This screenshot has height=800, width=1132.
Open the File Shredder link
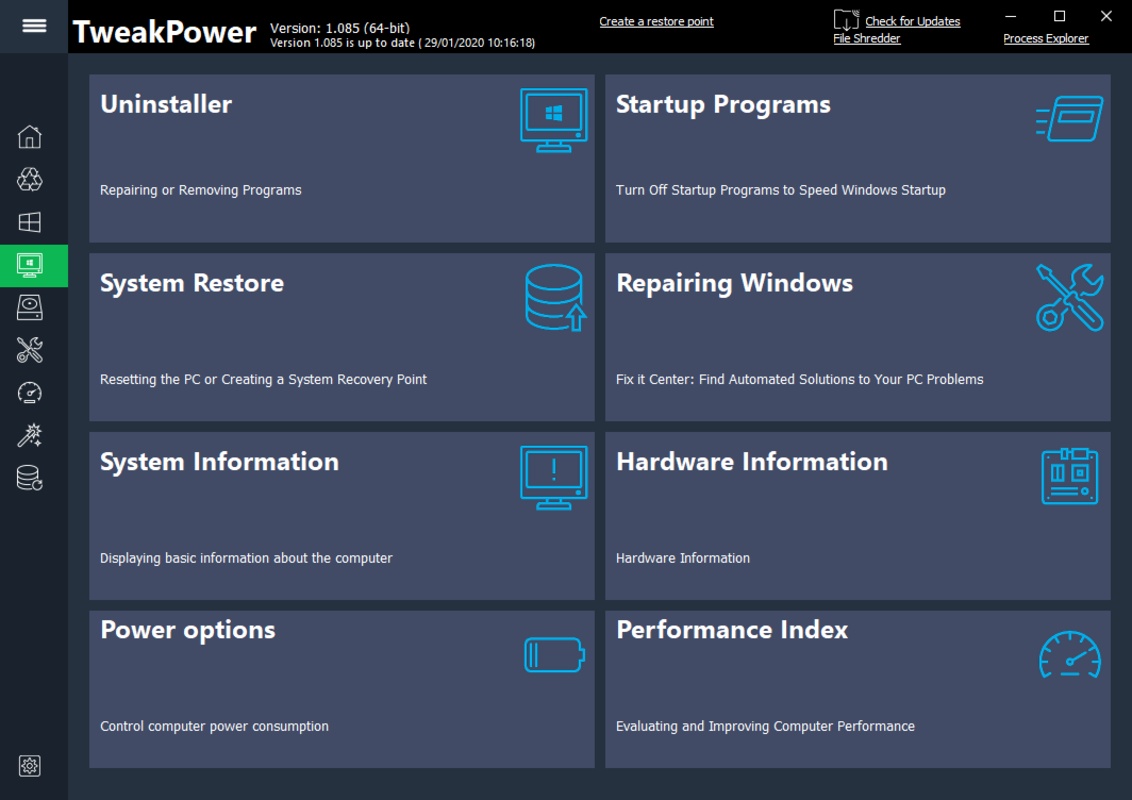(x=866, y=38)
